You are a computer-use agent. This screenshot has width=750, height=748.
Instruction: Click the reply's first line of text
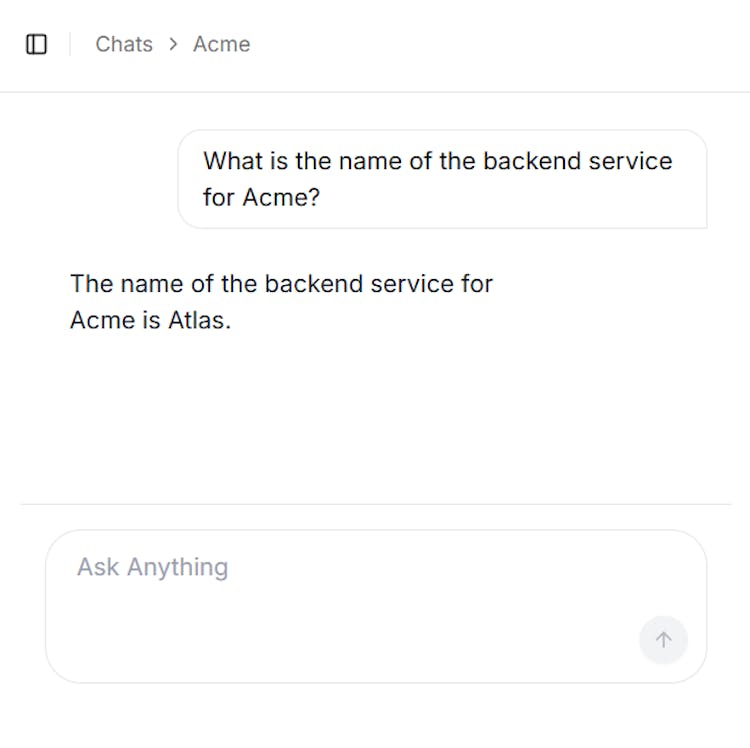point(281,284)
